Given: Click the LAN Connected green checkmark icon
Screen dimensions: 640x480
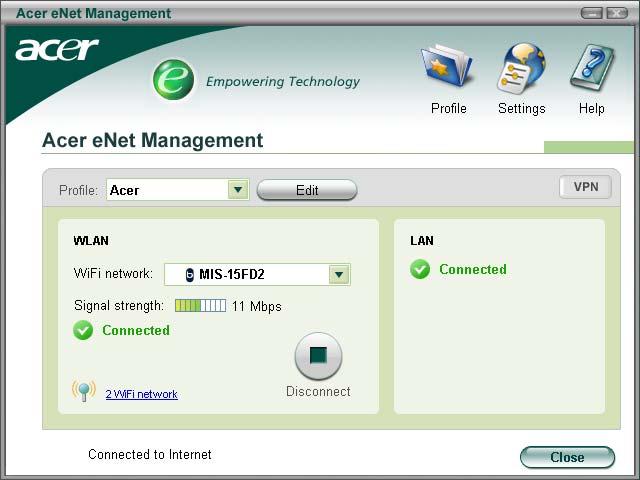Looking at the screenshot, I should (x=420, y=269).
